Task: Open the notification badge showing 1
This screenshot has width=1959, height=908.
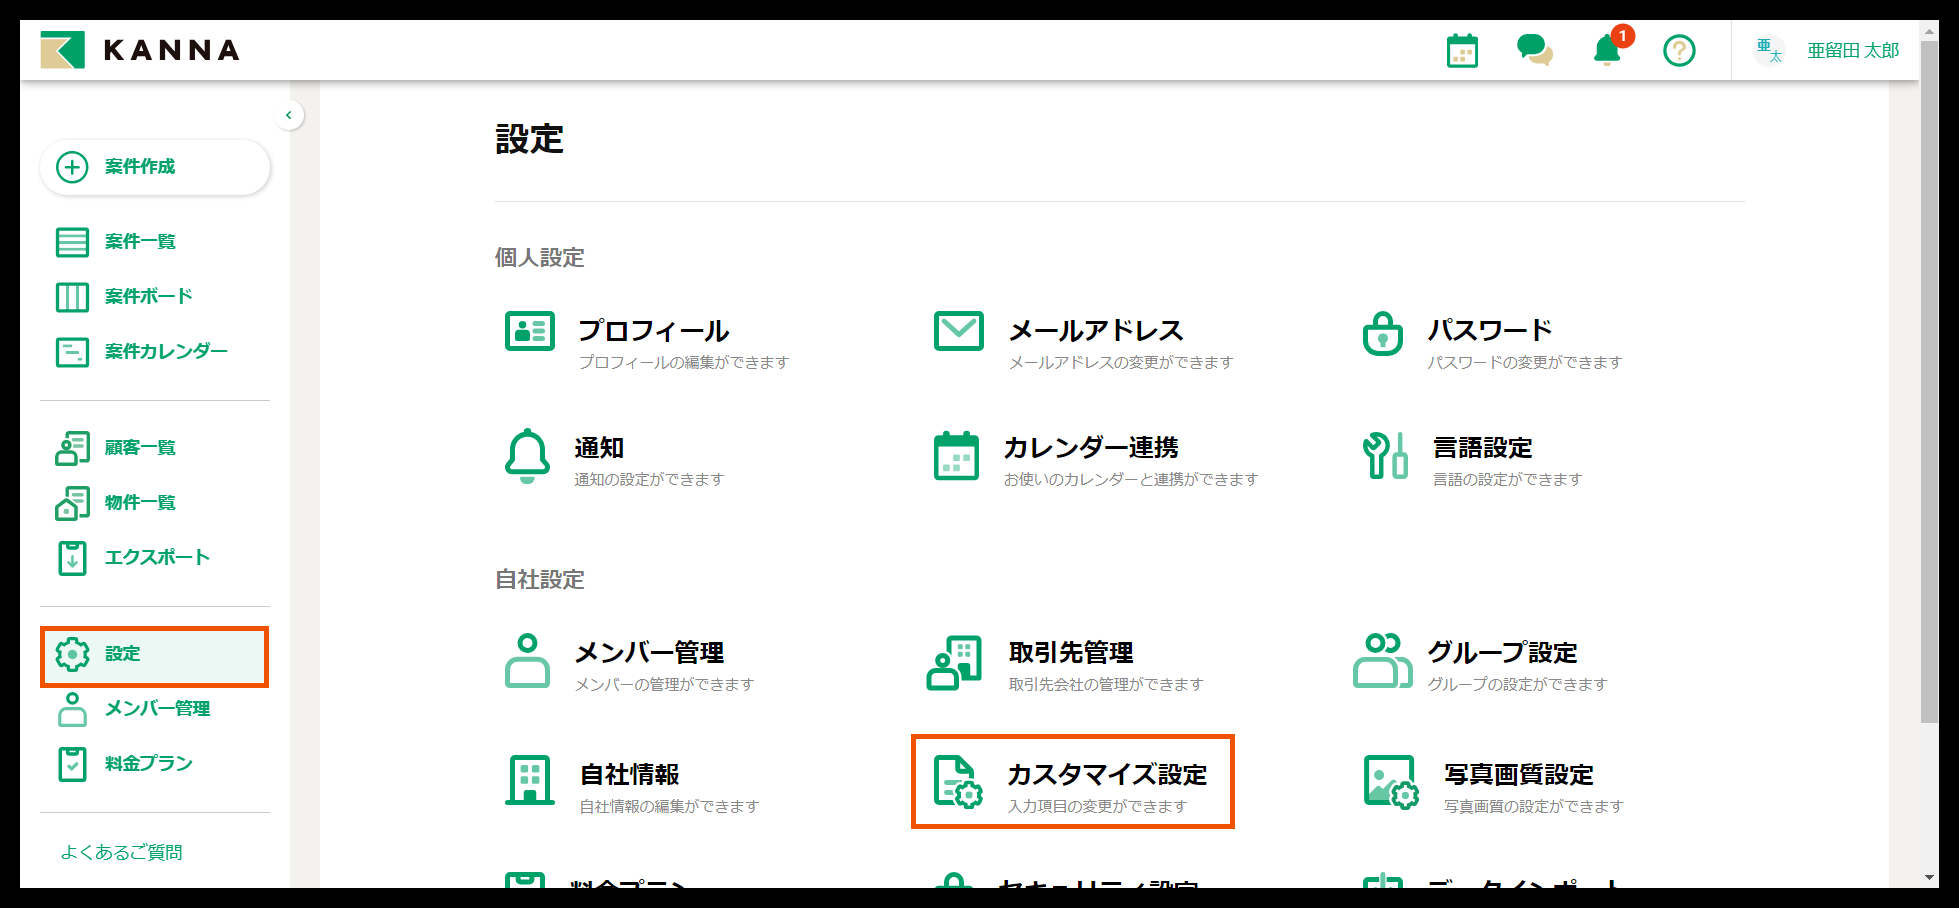Action: pyautogui.click(x=1621, y=35)
